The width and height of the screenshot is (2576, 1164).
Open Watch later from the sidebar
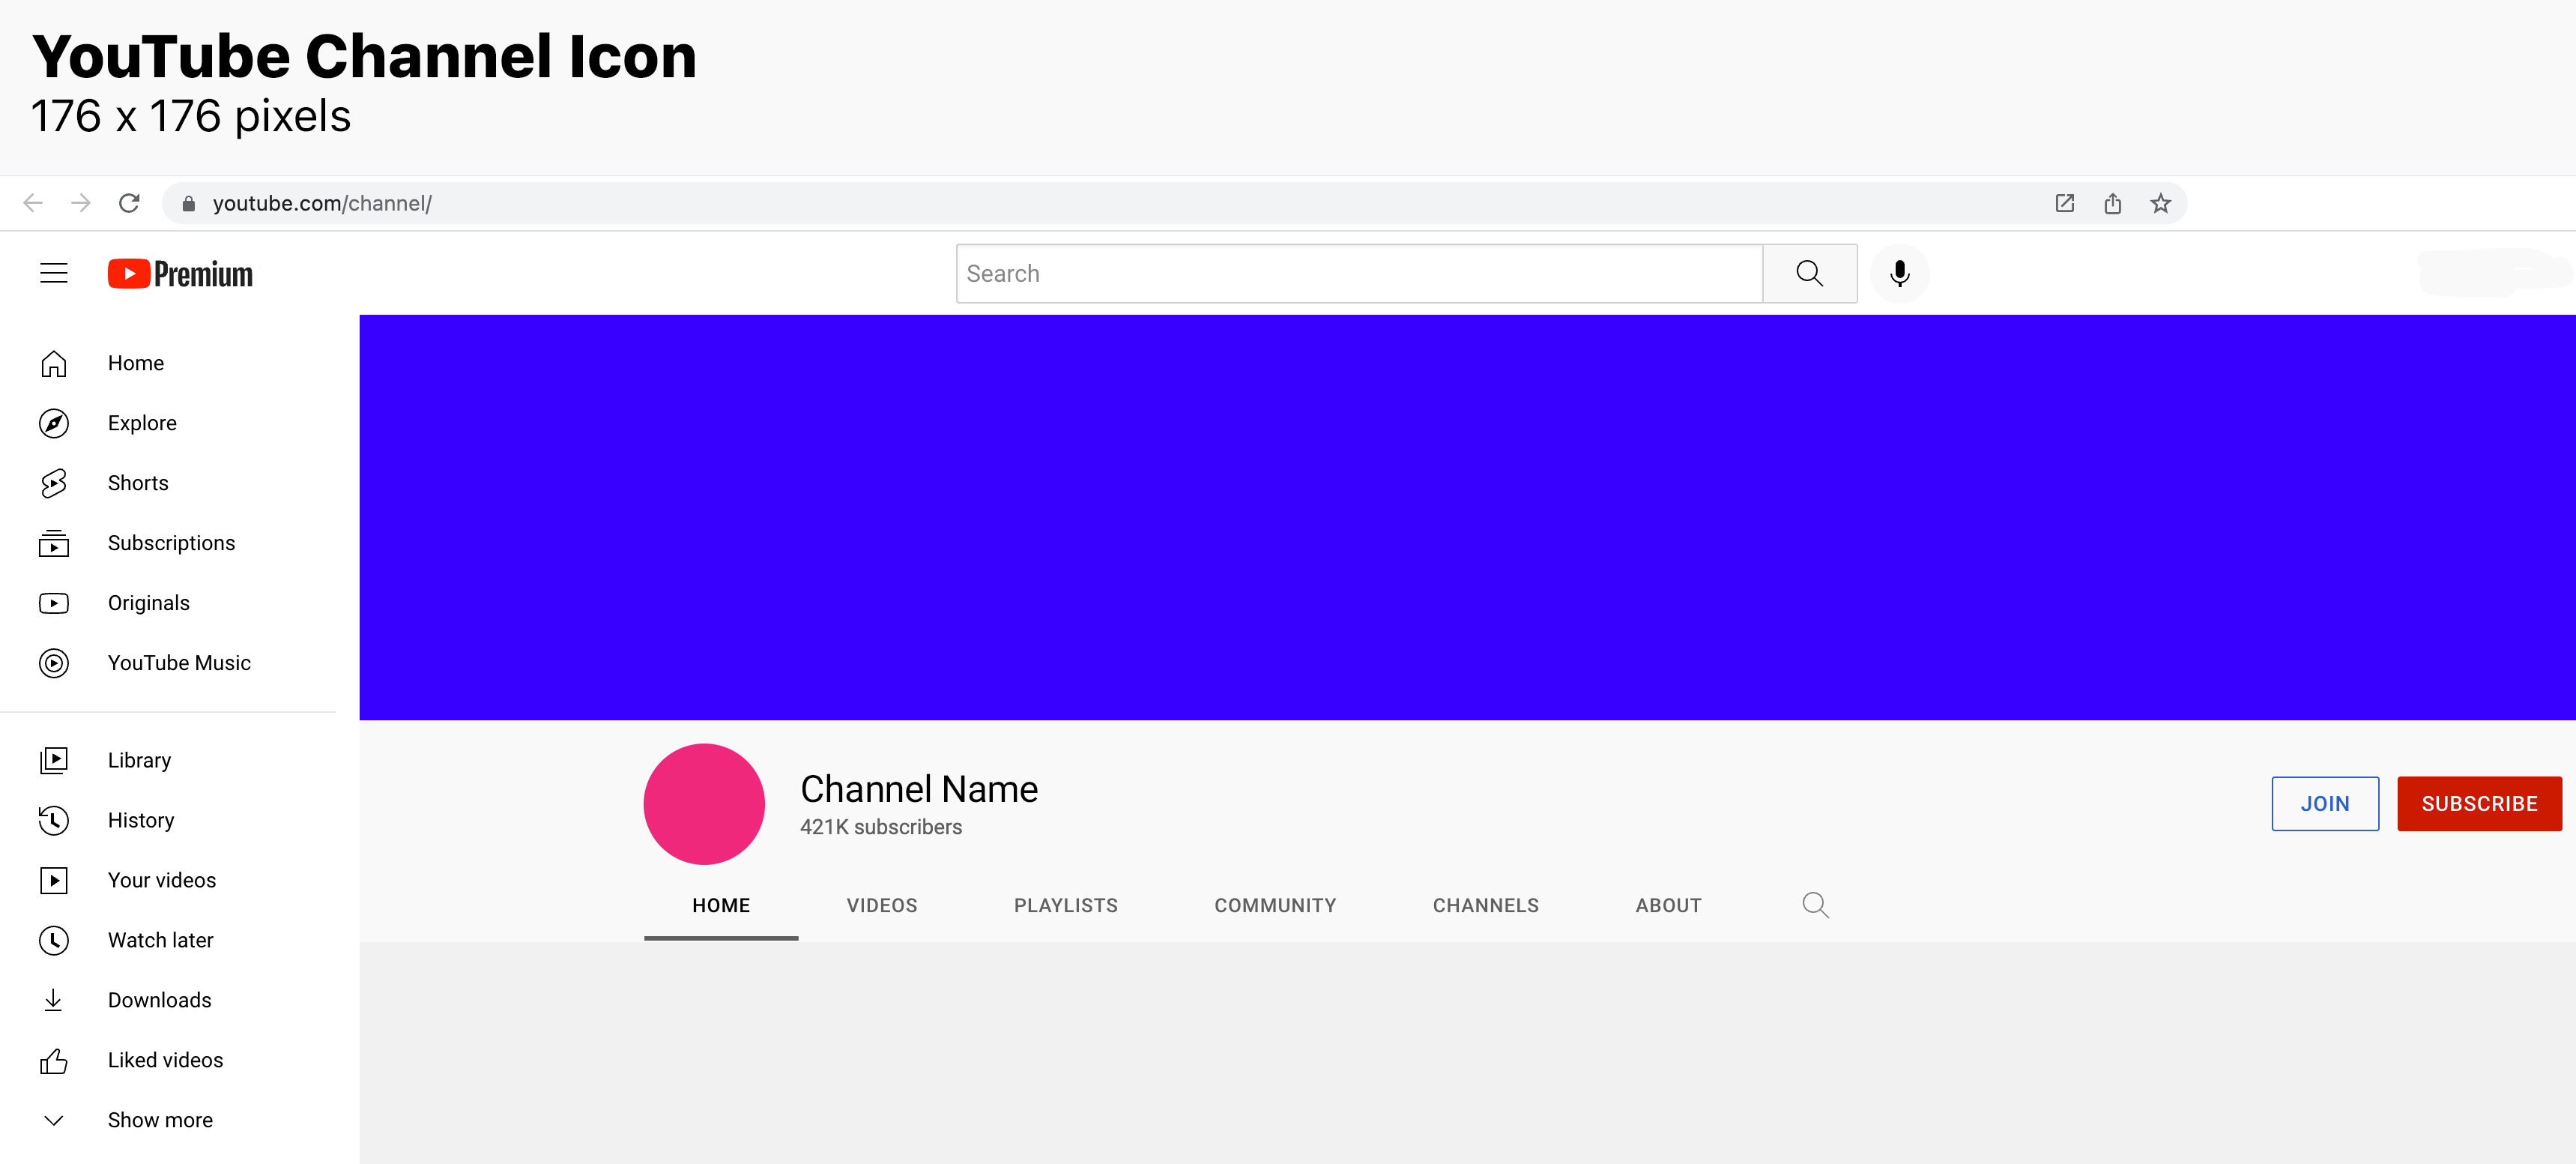[54, 940]
